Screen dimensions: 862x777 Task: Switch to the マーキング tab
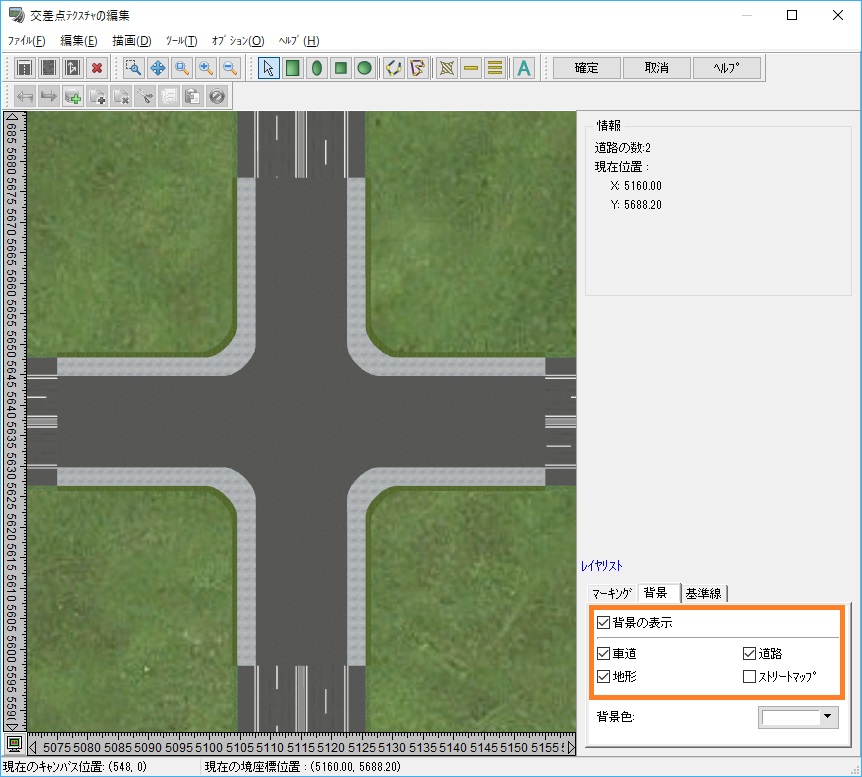(x=611, y=593)
